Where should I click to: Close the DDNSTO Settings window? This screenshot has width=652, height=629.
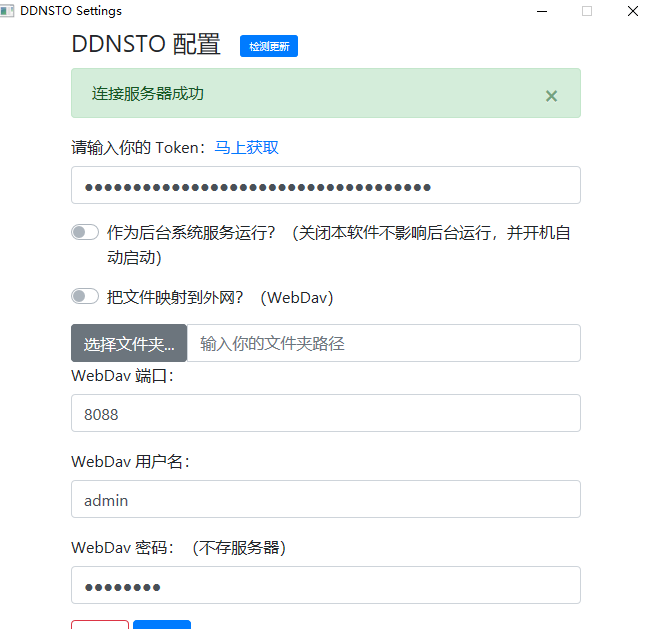tap(633, 11)
